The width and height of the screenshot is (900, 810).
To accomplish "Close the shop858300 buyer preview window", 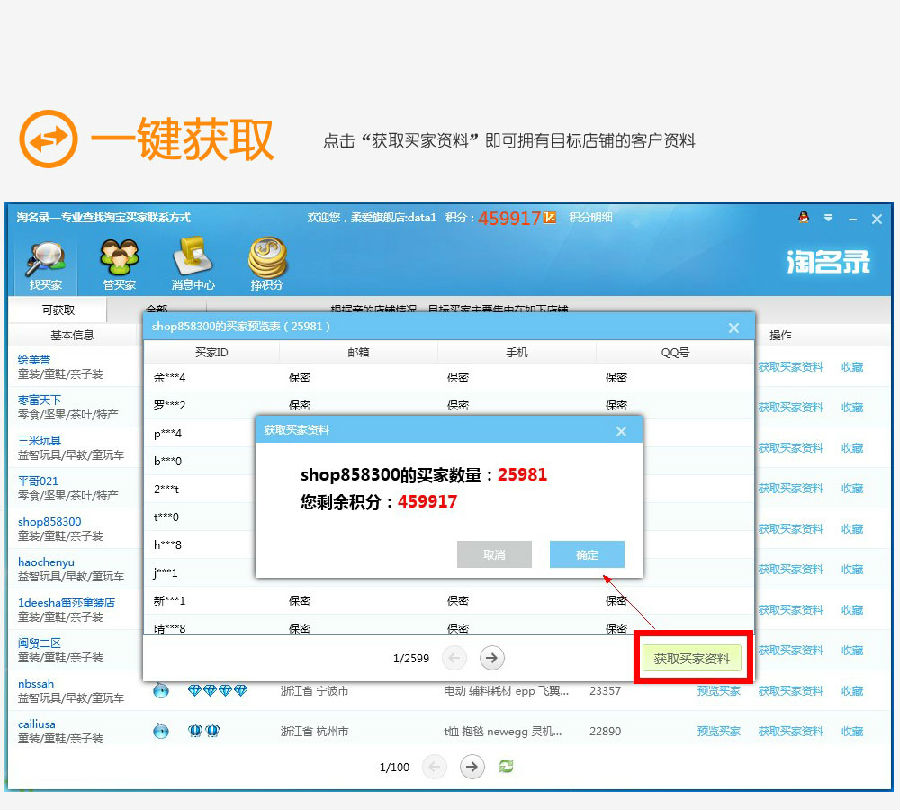I will click(734, 327).
